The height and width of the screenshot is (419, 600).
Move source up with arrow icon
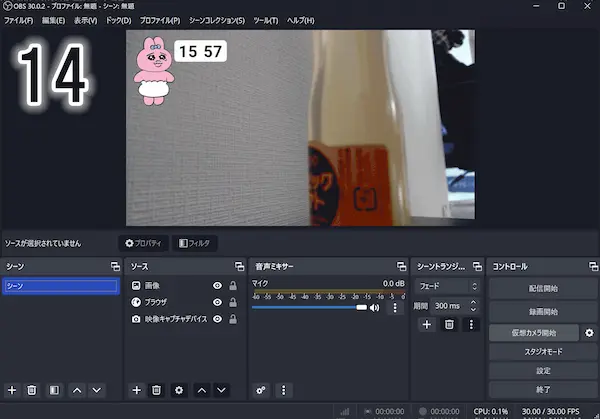tap(201, 389)
